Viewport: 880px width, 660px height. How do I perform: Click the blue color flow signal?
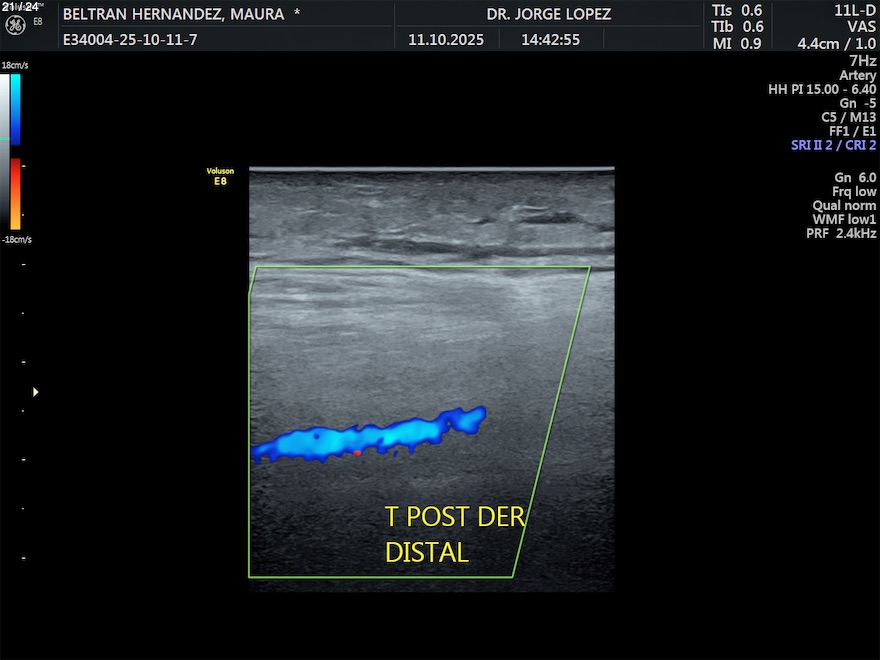(x=370, y=436)
